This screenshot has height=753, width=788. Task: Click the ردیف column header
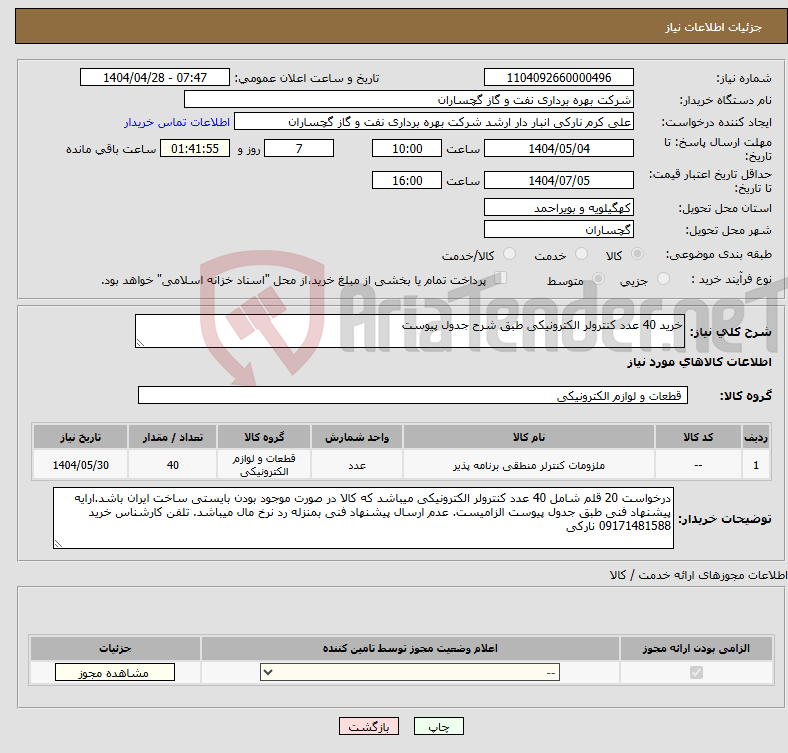point(756,437)
